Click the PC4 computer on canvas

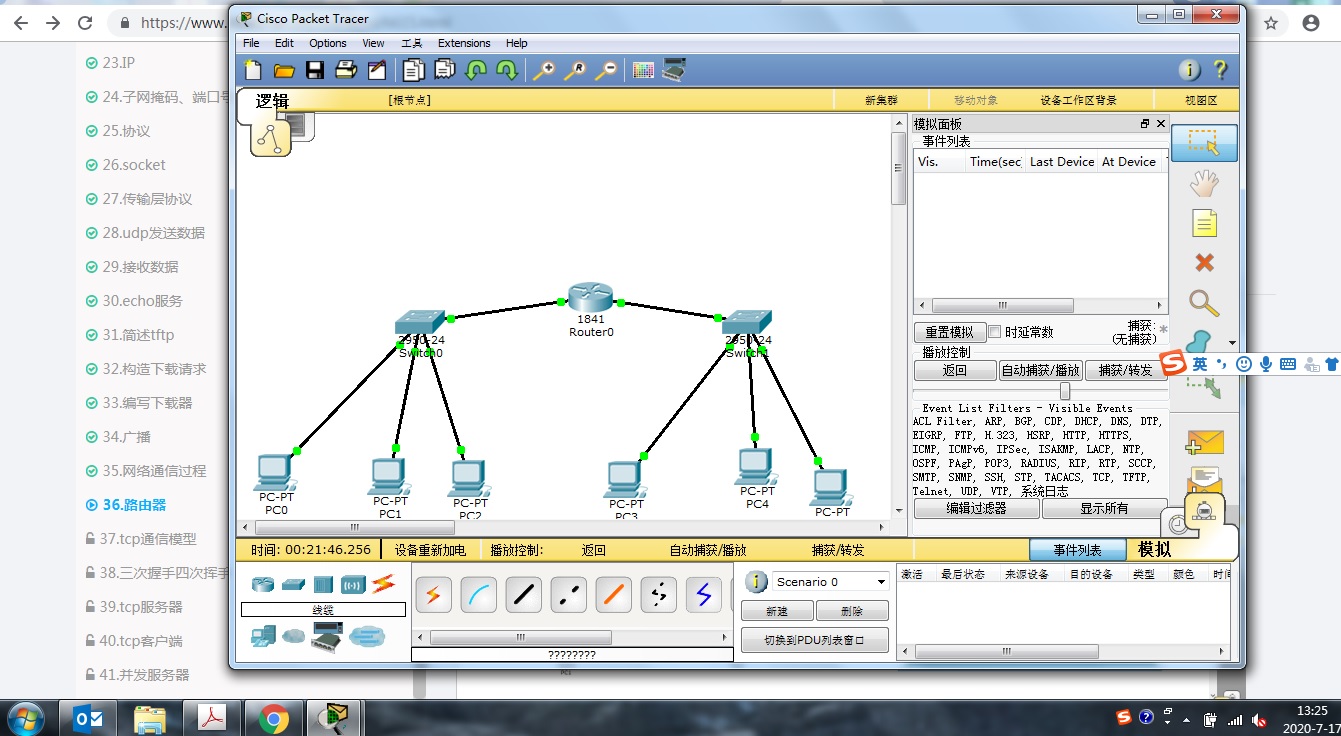click(x=757, y=466)
